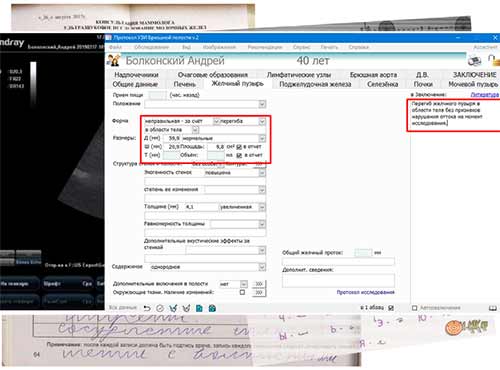Enable the Автозаключение checkbox
The height and width of the screenshot is (370, 500).
tap(414, 308)
